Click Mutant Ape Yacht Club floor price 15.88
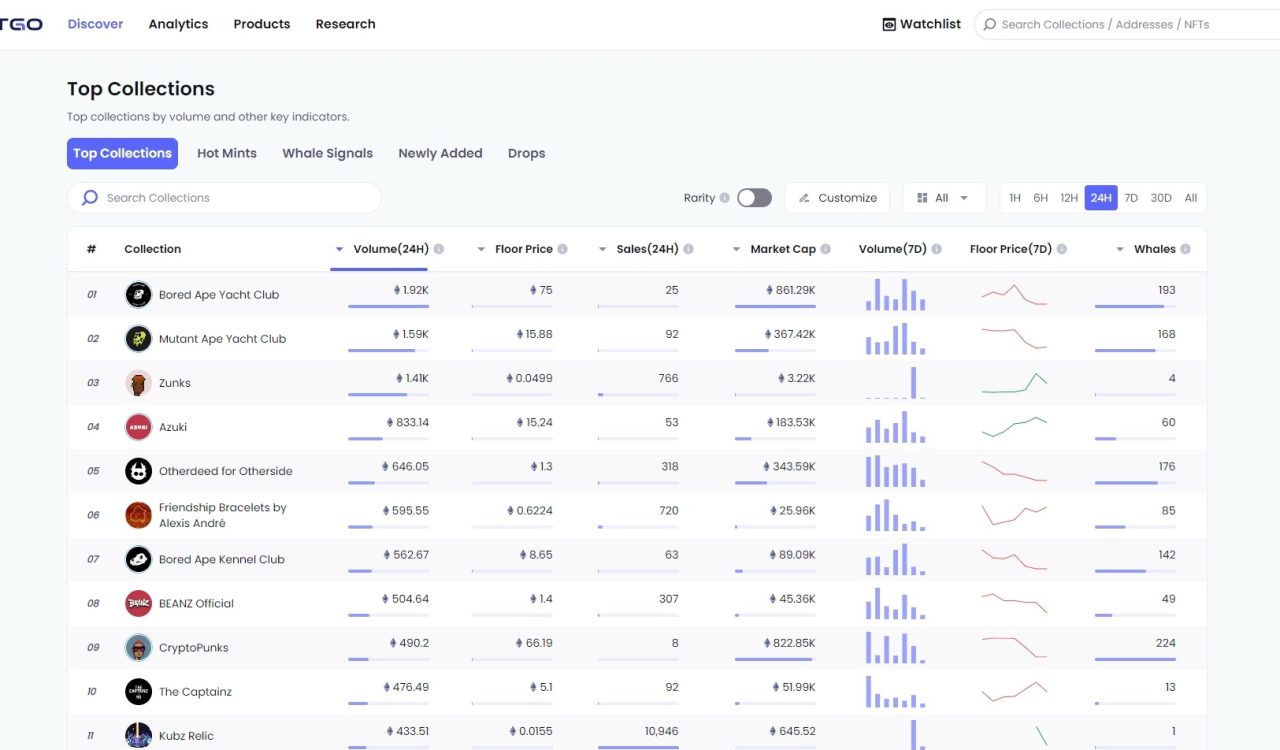The height and width of the screenshot is (750, 1280). pos(534,334)
